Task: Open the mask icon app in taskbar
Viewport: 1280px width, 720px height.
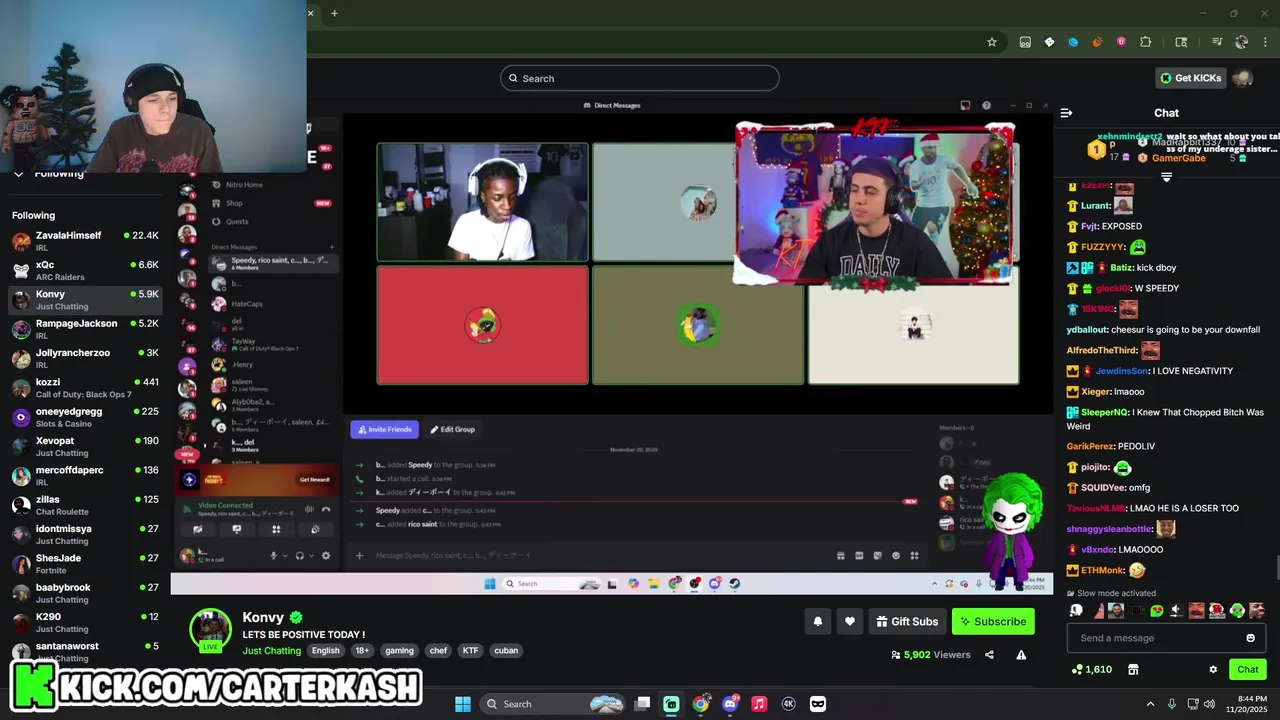Action: (x=817, y=704)
